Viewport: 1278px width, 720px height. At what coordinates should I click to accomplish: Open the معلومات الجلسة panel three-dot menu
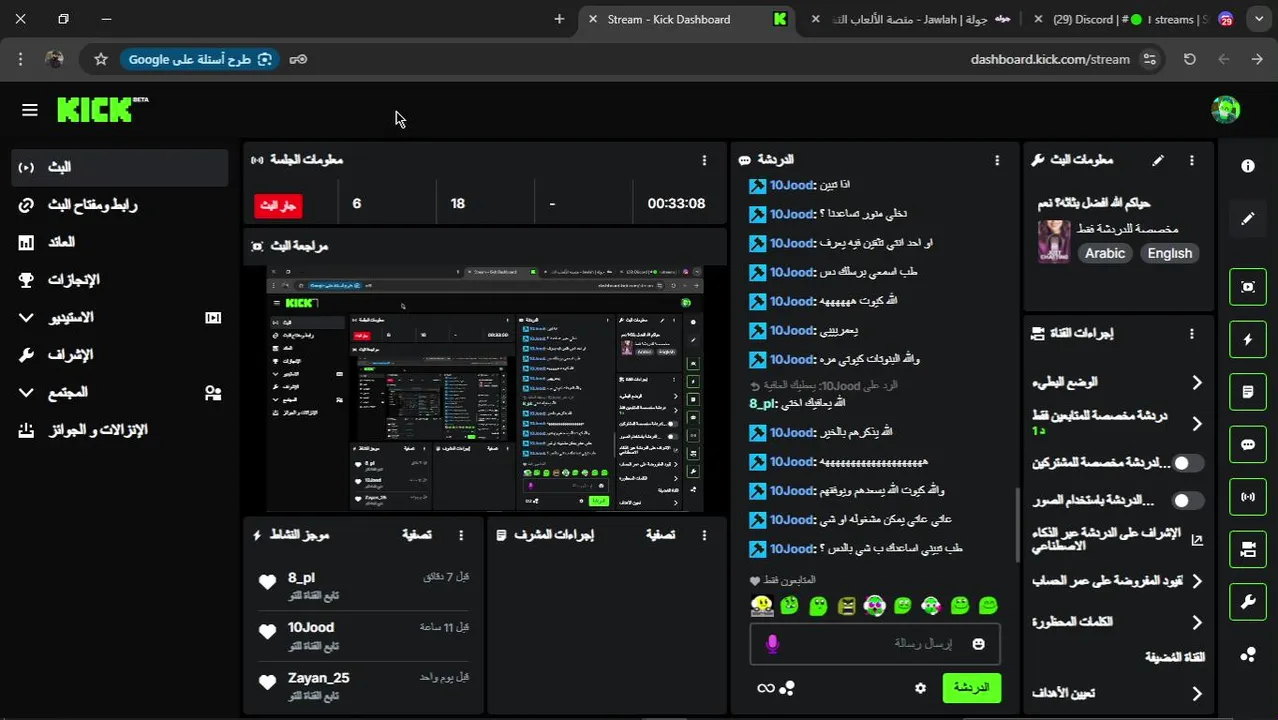[704, 160]
